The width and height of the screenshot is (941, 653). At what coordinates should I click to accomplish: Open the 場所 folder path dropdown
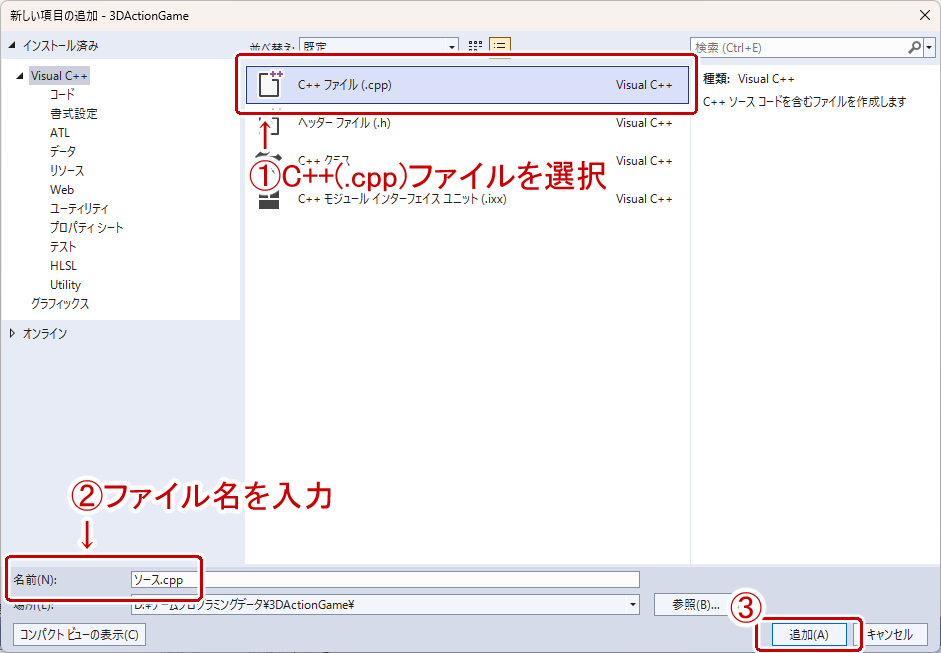(632, 602)
